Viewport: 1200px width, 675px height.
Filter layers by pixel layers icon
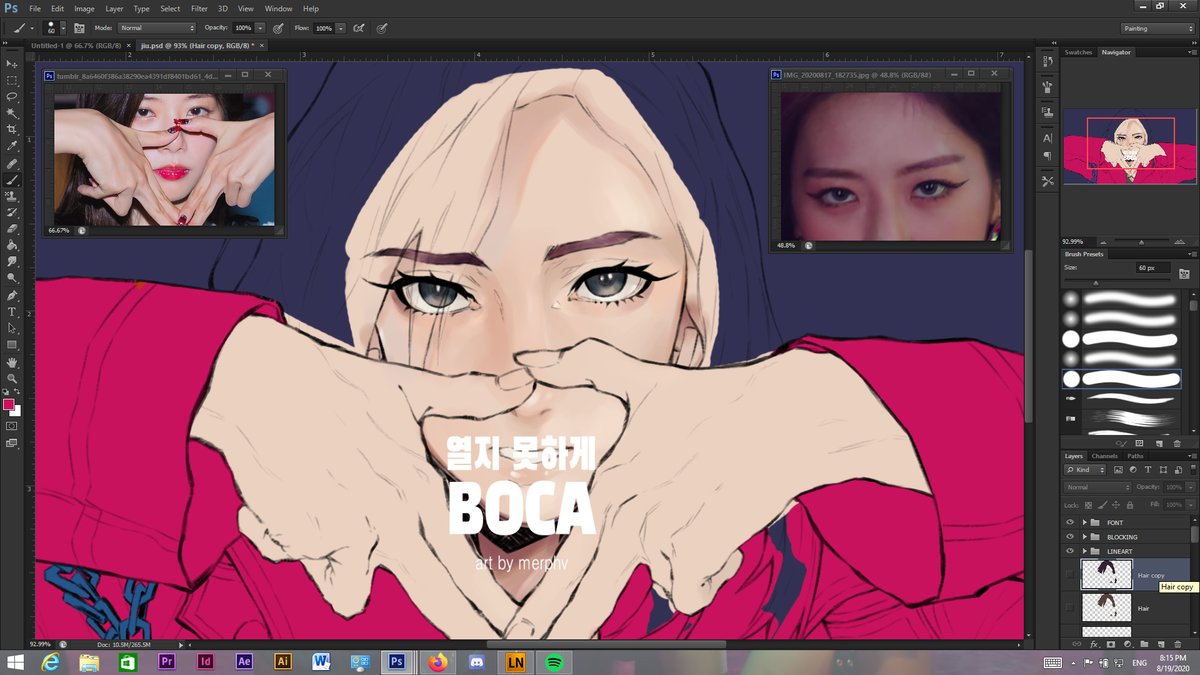click(1118, 470)
